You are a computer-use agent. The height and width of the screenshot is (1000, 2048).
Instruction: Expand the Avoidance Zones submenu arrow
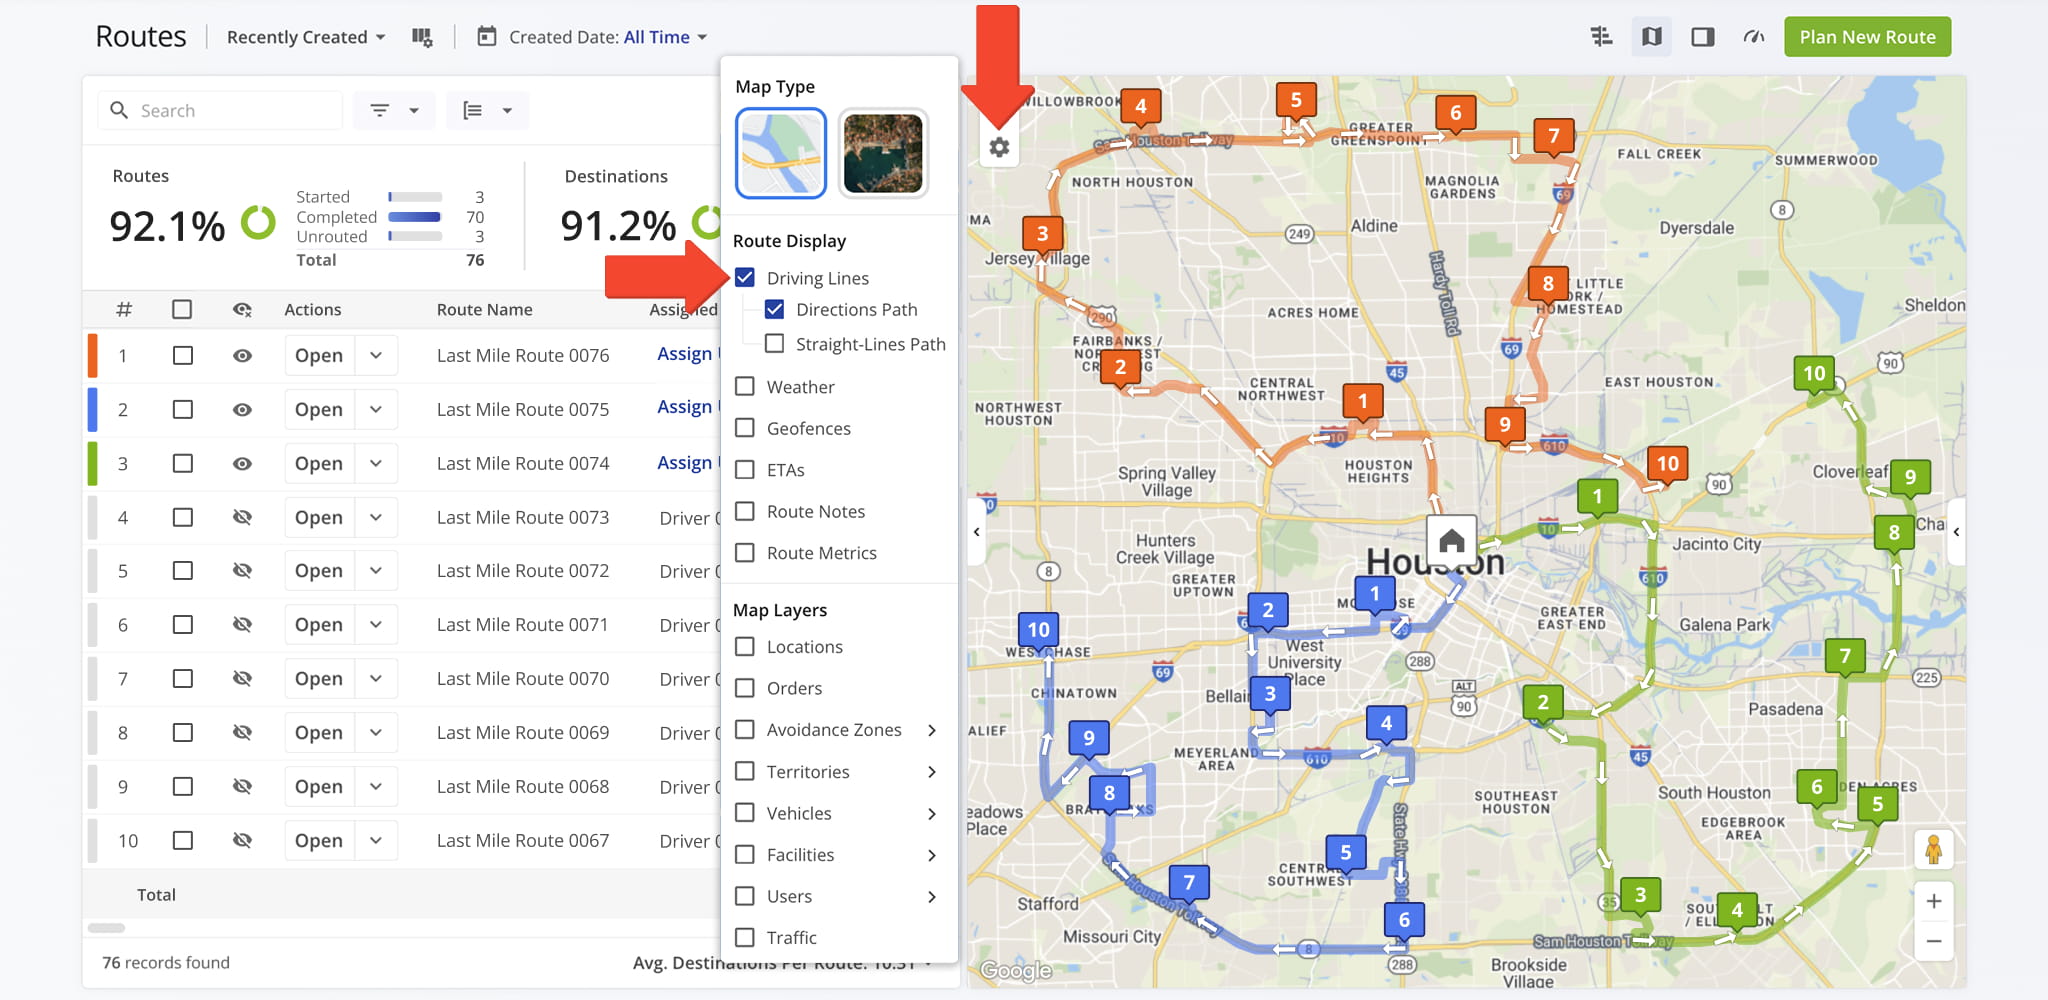(931, 730)
